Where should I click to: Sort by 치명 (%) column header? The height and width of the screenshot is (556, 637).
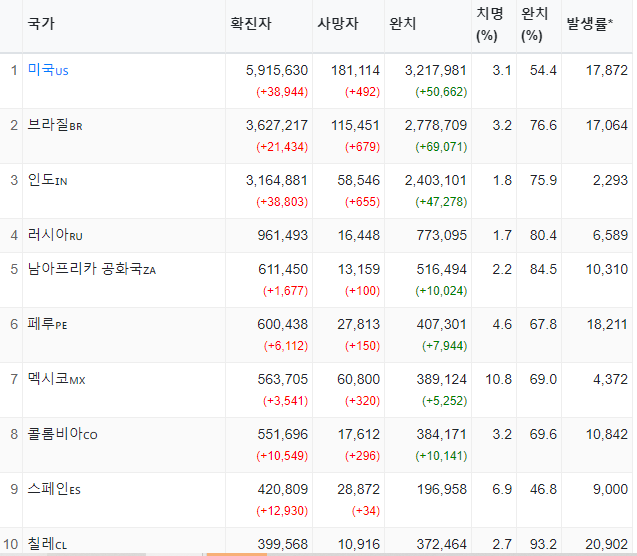488,24
